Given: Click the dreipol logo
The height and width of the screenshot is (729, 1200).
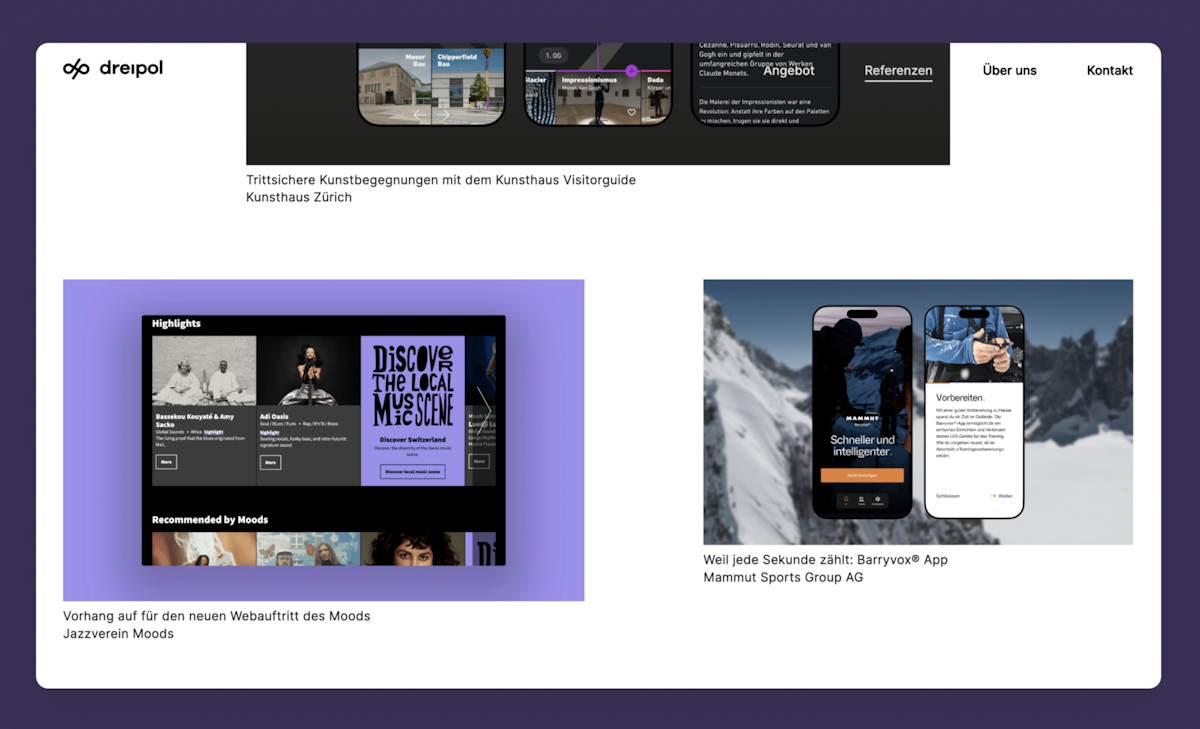Looking at the screenshot, I should [112, 68].
